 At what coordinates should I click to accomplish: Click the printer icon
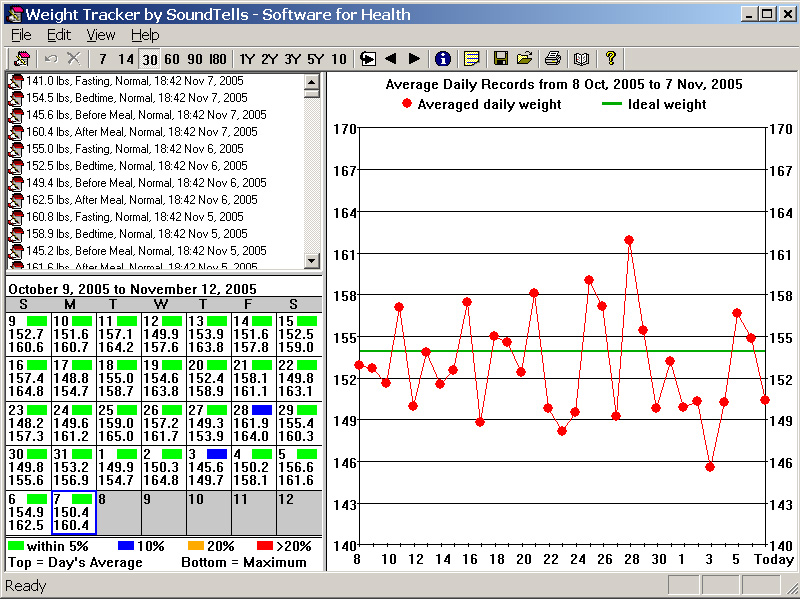[553, 59]
